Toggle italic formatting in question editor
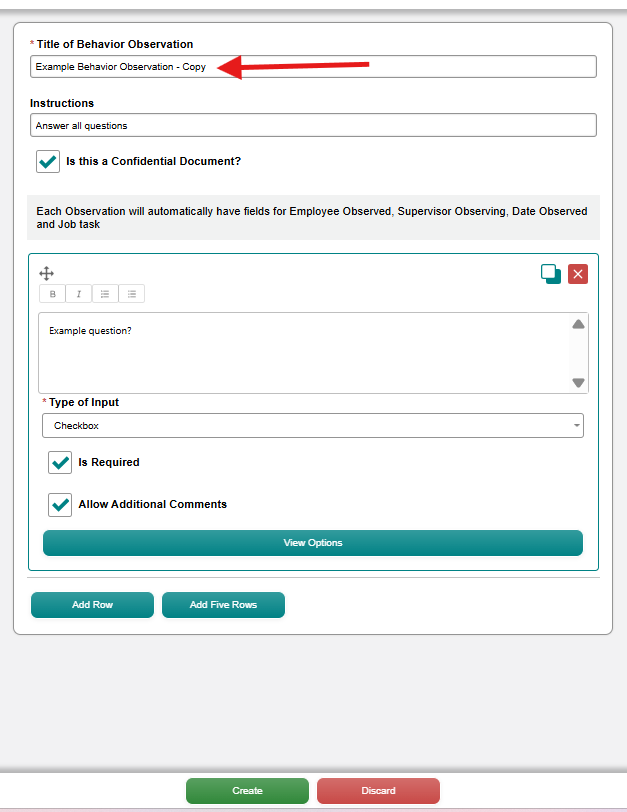Image resolution: width=627 pixels, height=812 pixels. tap(79, 294)
